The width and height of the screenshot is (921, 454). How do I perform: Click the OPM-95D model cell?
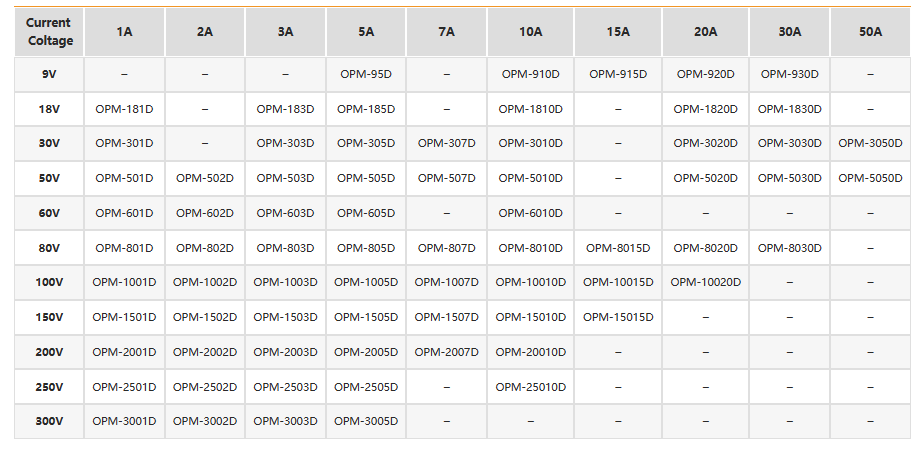pyautogui.click(x=366, y=75)
